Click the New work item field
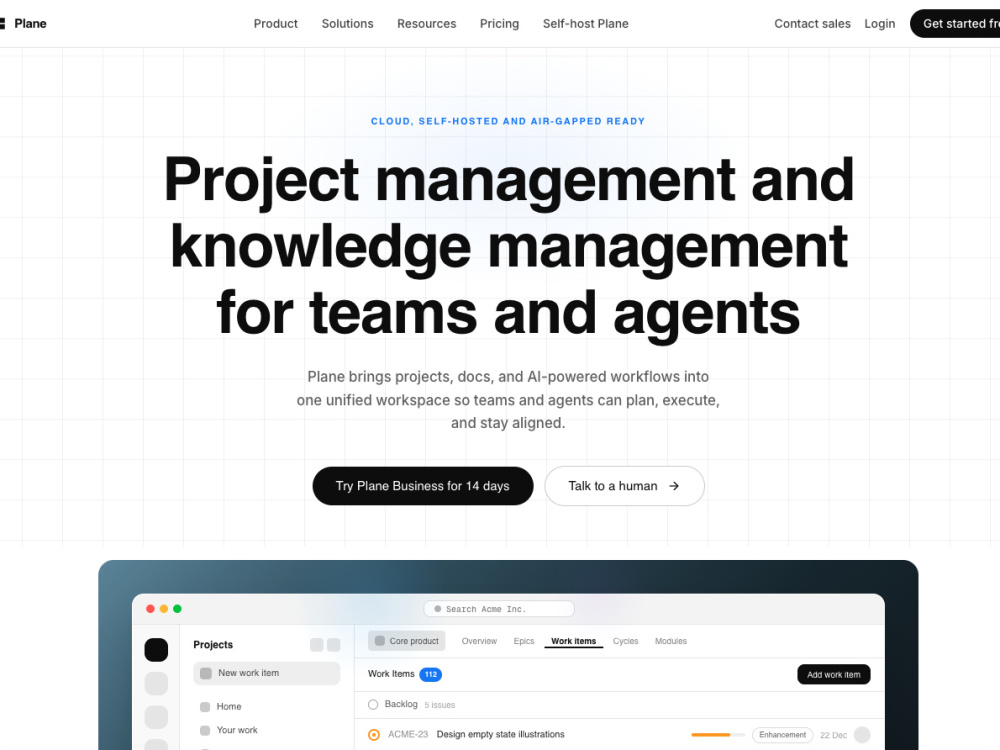 point(267,673)
